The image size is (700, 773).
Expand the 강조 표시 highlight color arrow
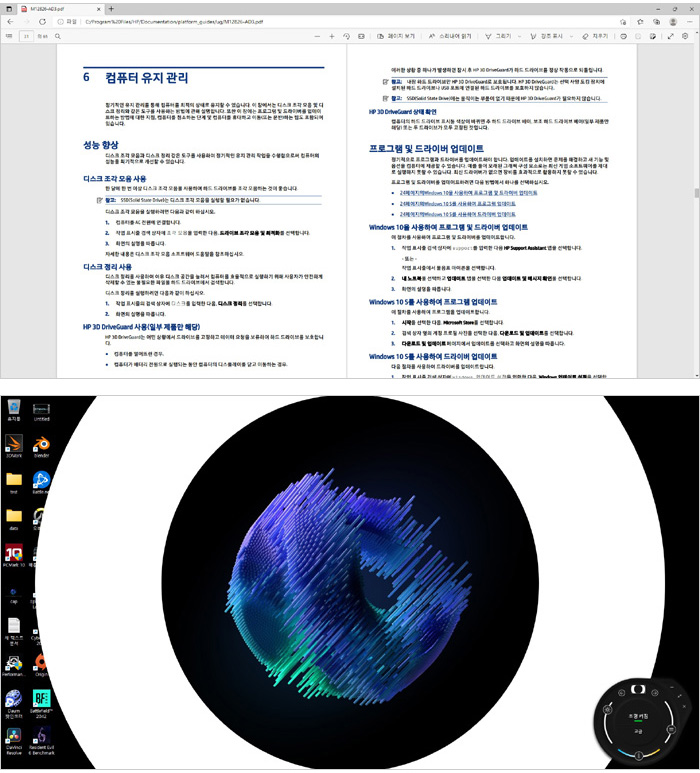click(571, 36)
